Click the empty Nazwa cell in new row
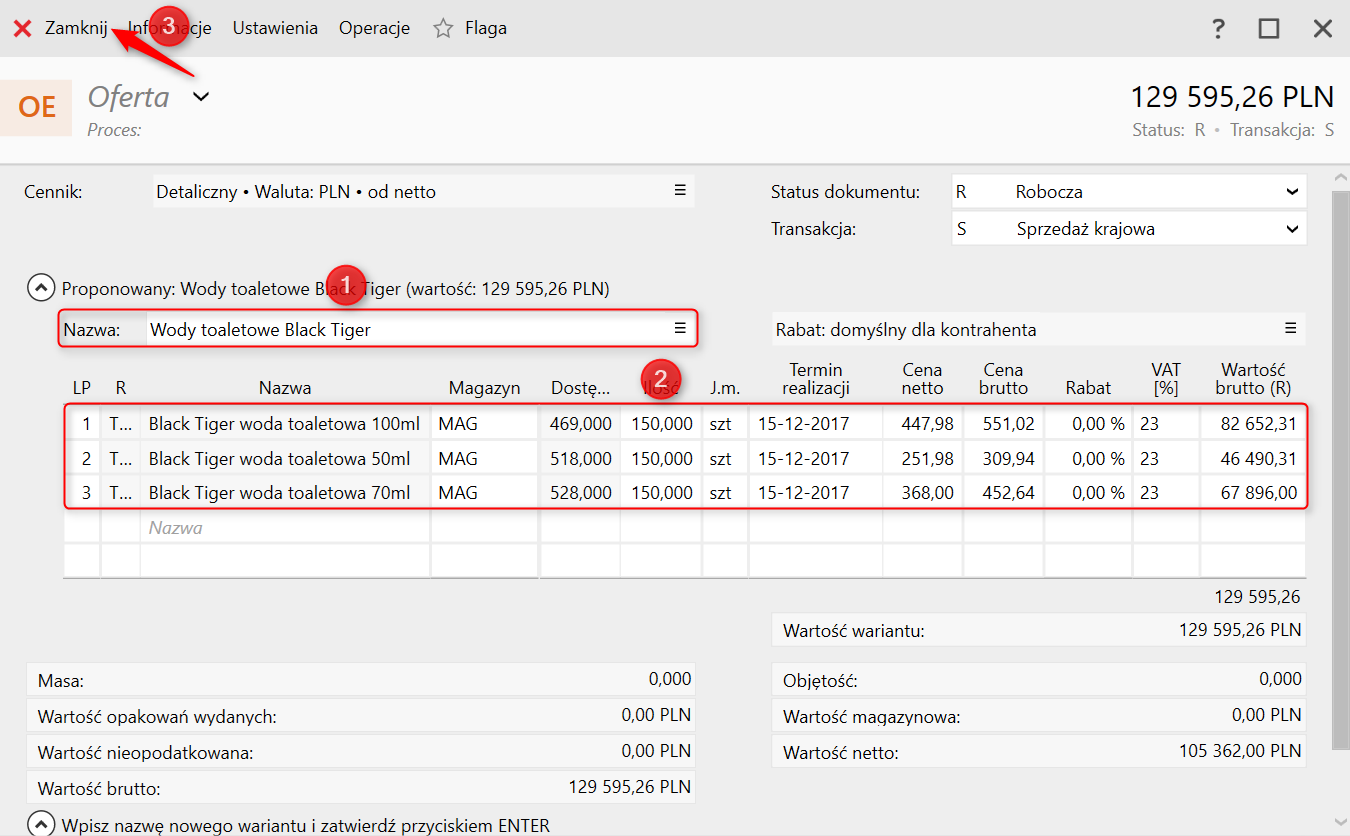Screen dimensions: 1350x836 tap(284, 528)
